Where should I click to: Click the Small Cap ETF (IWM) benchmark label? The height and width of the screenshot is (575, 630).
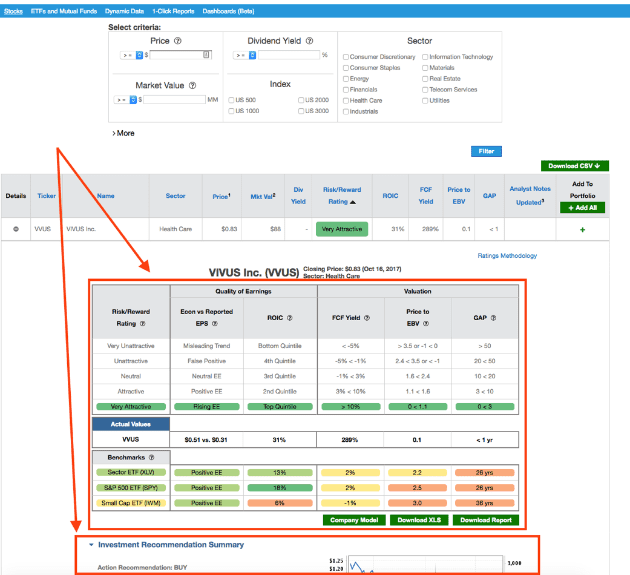tap(131, 503)
